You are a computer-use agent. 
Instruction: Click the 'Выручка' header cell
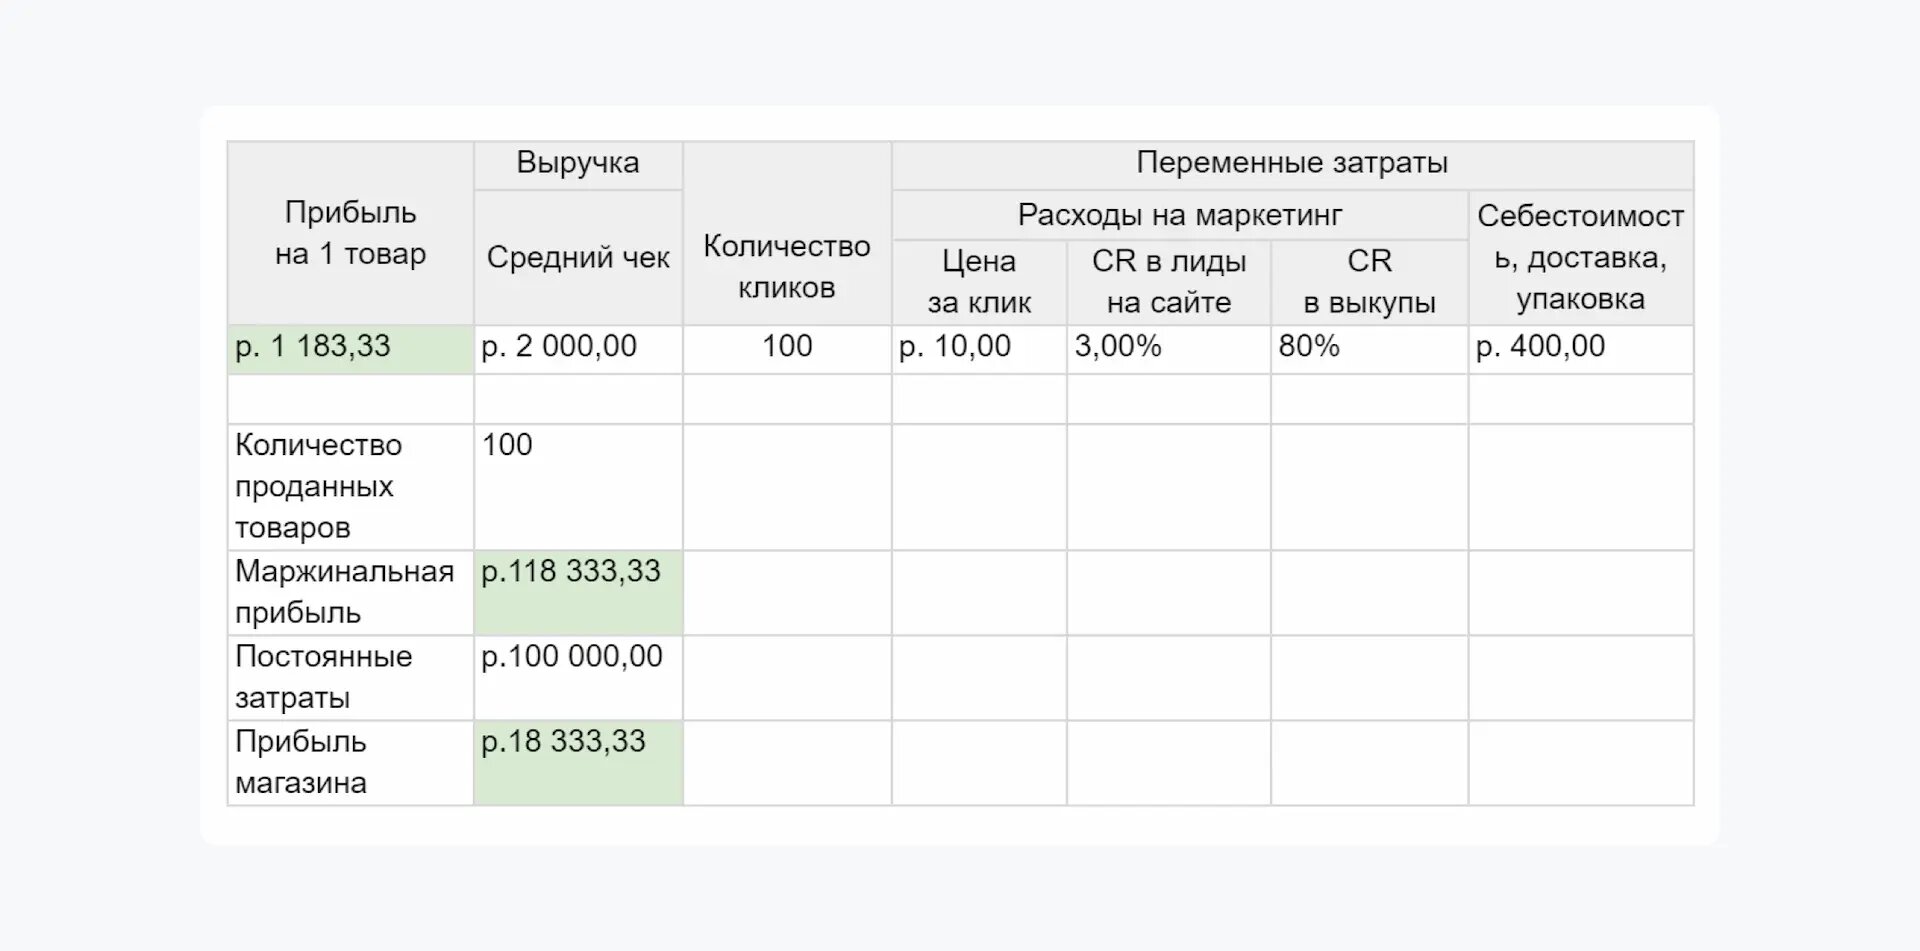pos(578,164)
